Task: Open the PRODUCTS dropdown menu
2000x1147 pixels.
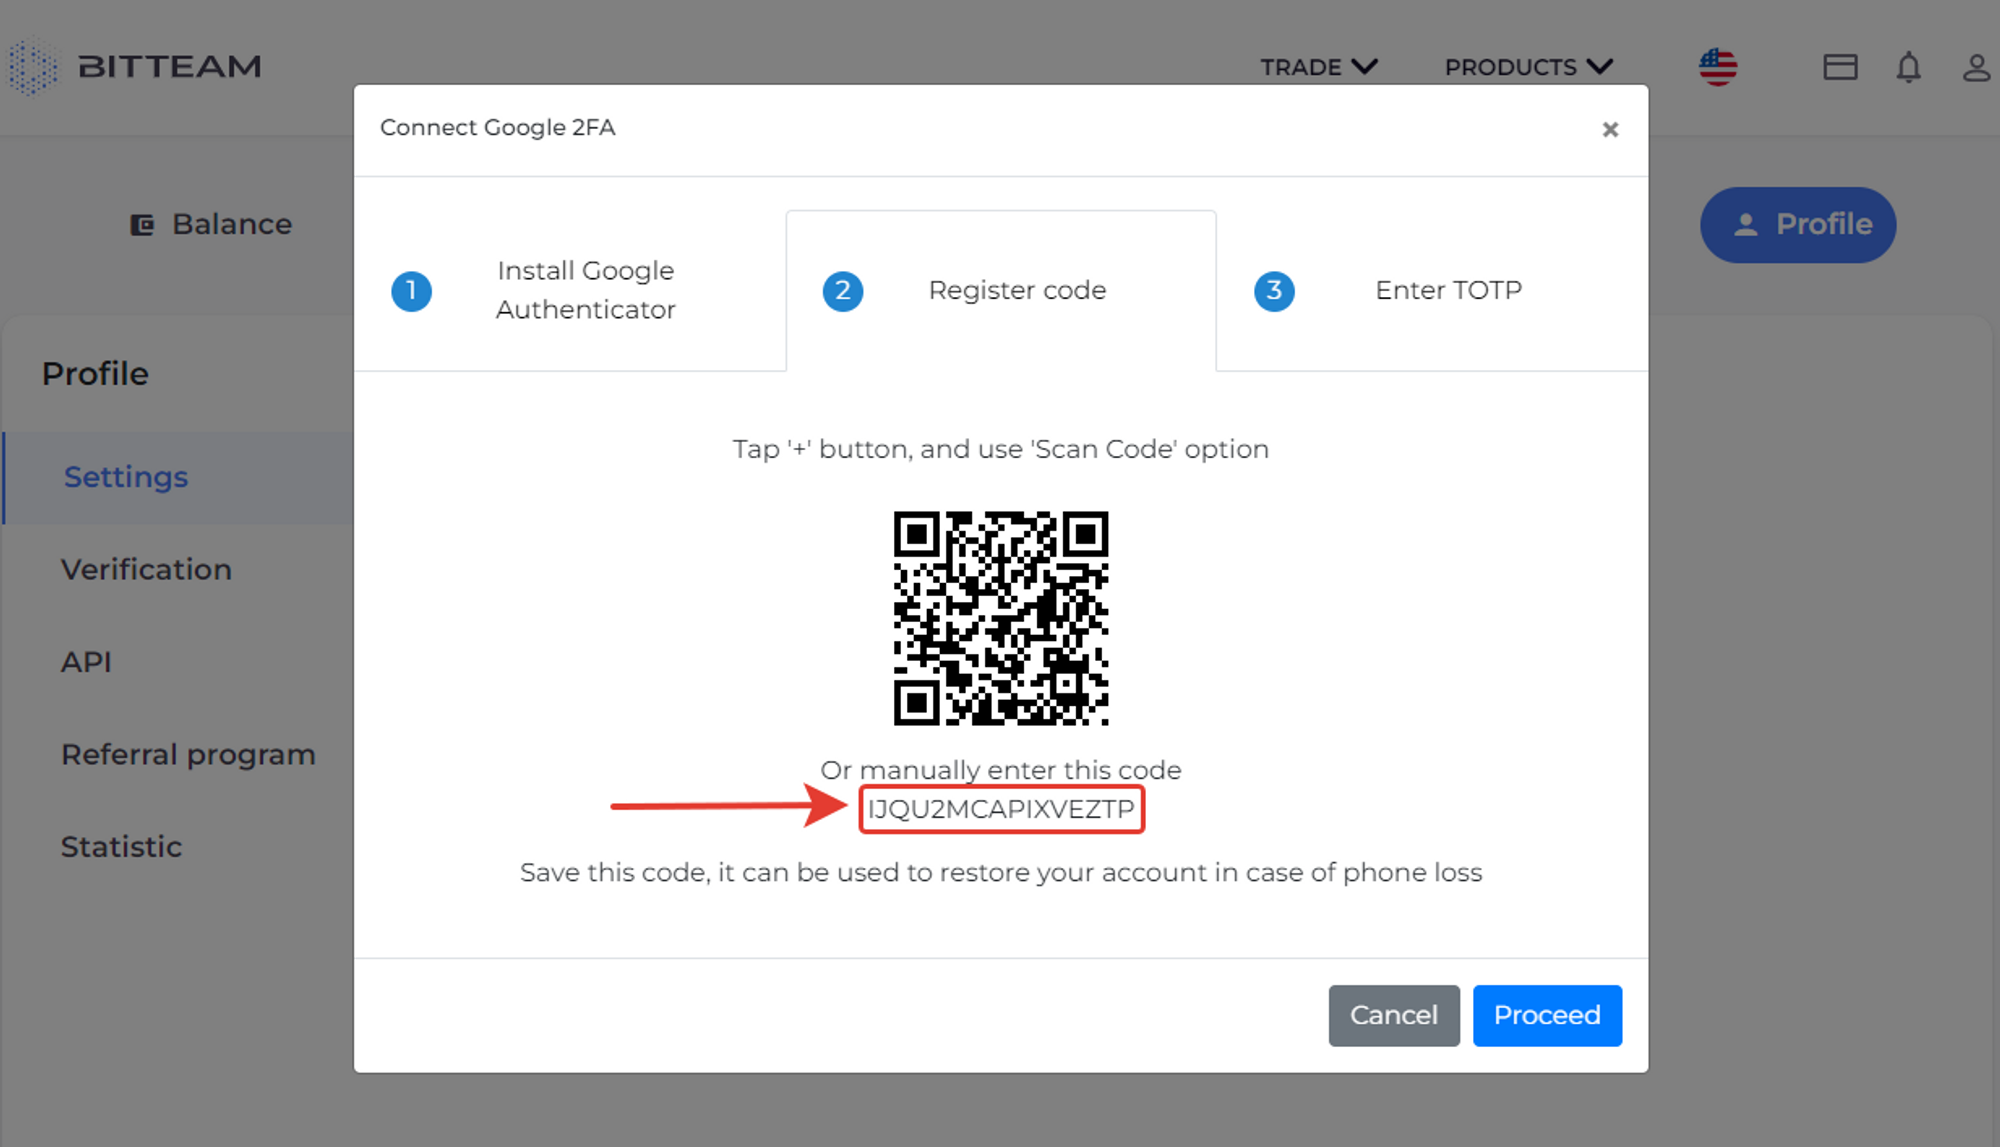Action: pos(1528,67)
